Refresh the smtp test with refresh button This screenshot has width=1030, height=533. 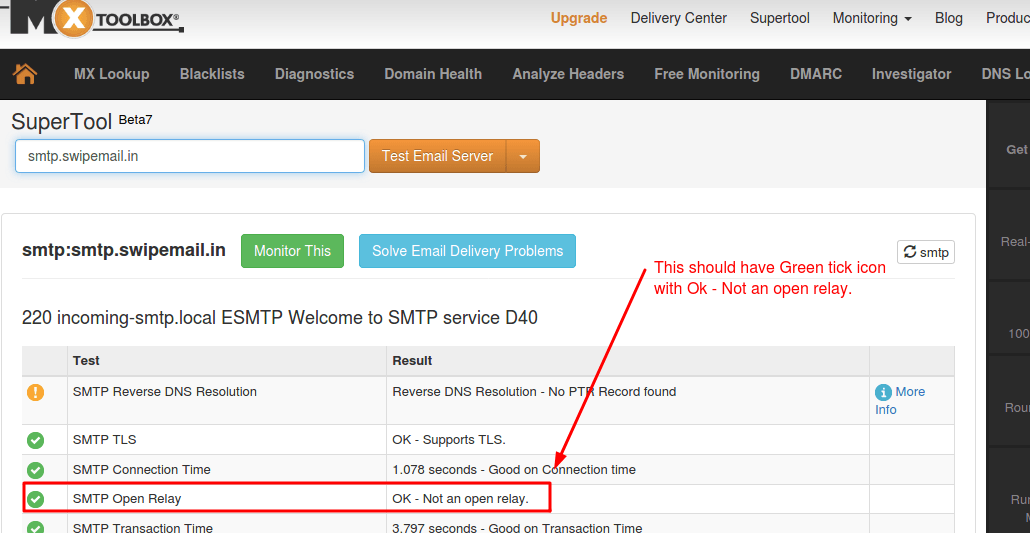click(x=926, y=252)
